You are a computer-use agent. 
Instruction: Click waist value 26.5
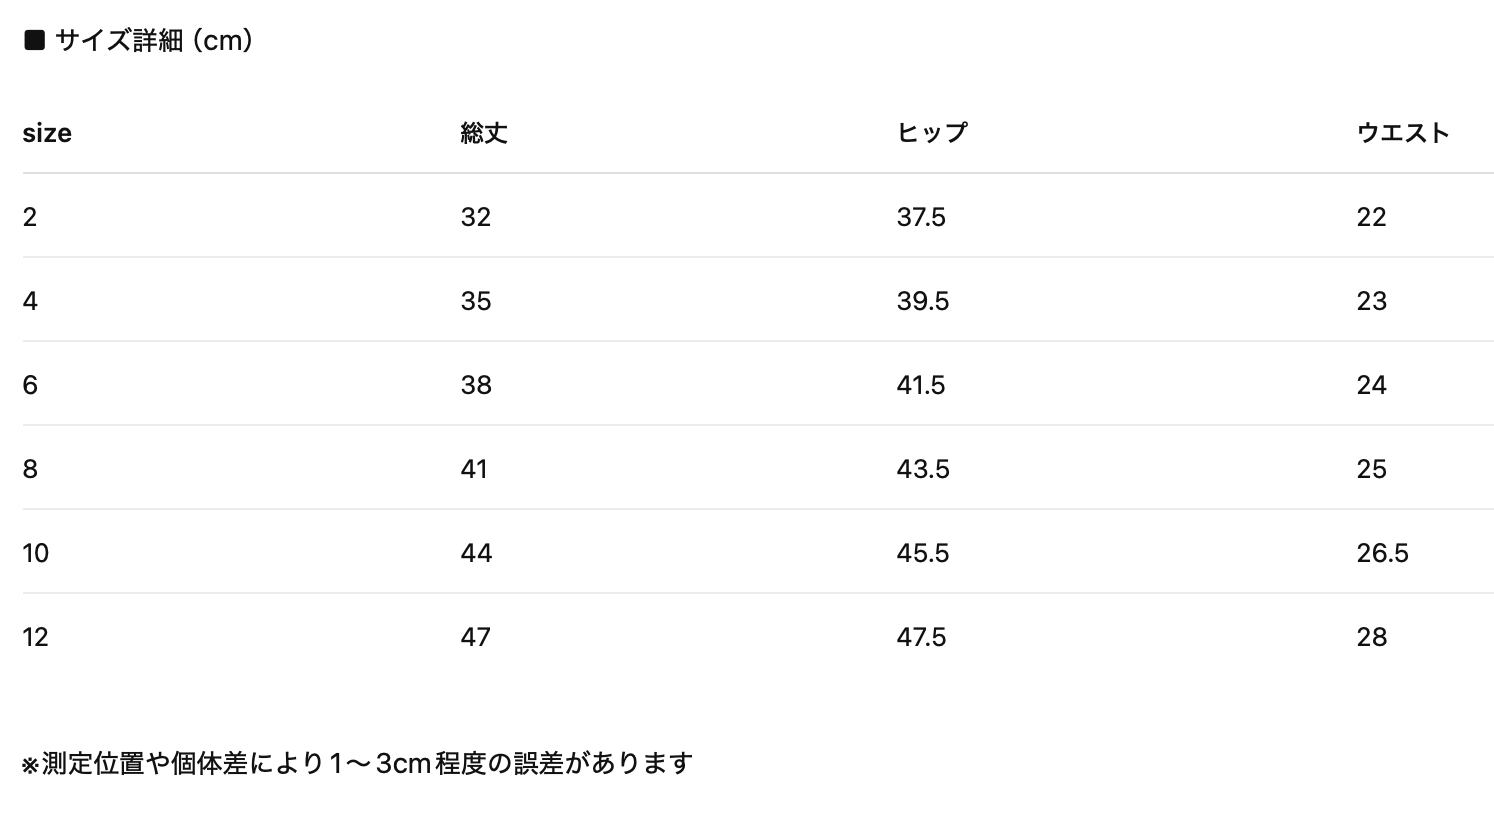(x=1382, y=553)
